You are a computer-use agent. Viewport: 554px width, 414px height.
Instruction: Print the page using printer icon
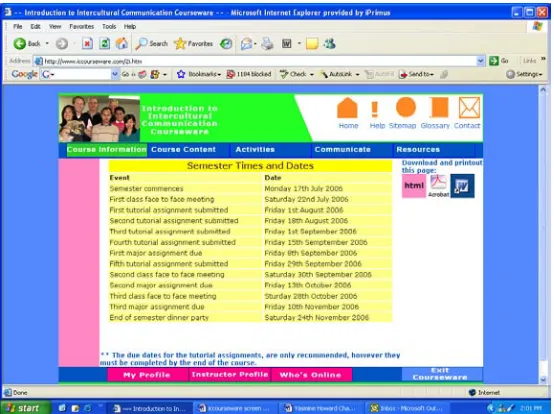[267, 44]
